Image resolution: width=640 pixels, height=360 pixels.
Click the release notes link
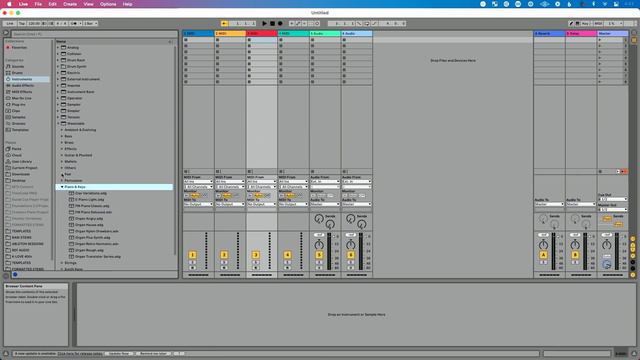point(80,353)
